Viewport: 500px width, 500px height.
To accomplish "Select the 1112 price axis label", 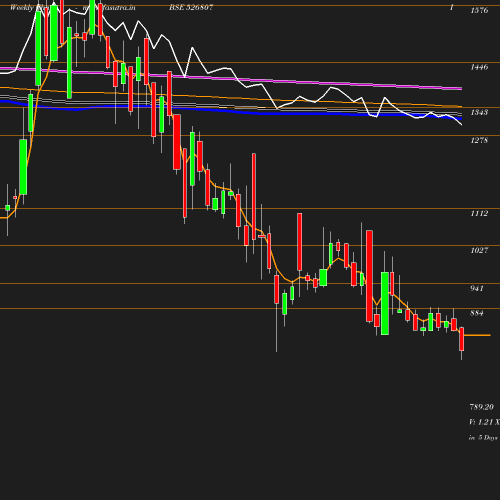I will (x=479, y=213).
